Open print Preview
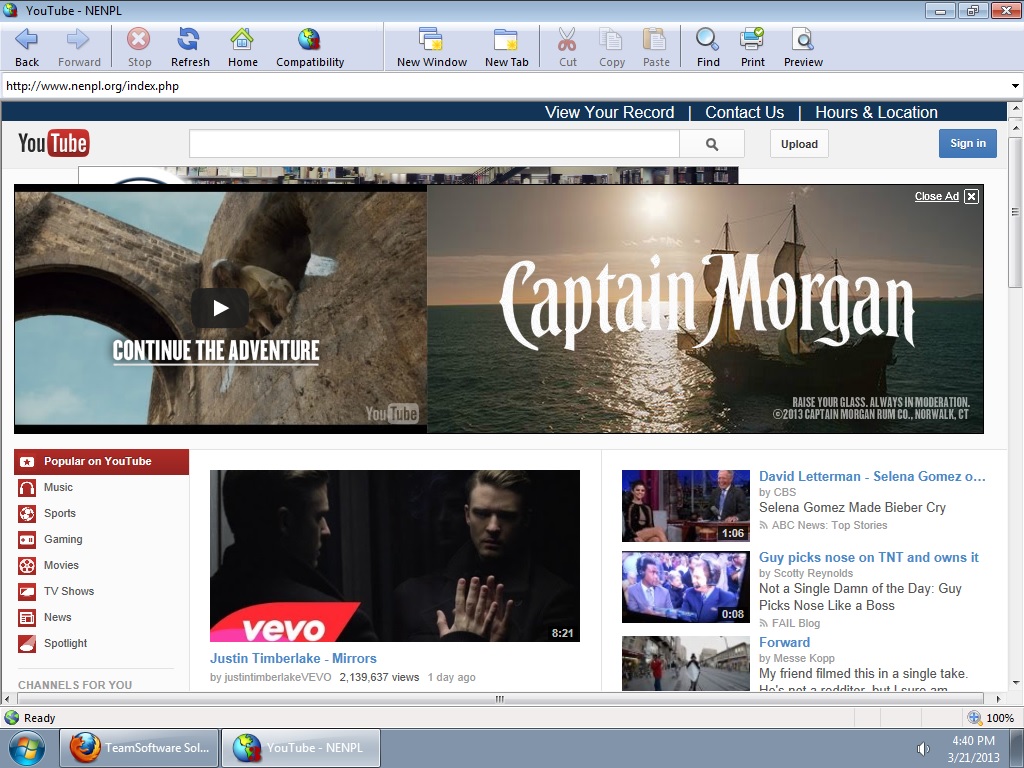Viewport: 1024px width, 768px height. tap(803, 48)
